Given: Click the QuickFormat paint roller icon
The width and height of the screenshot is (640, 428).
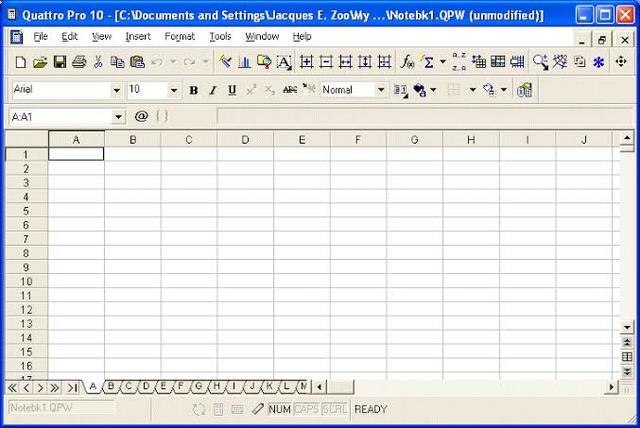Looking at the screenshot, I should pyautogui.click(x=224, y=62).
